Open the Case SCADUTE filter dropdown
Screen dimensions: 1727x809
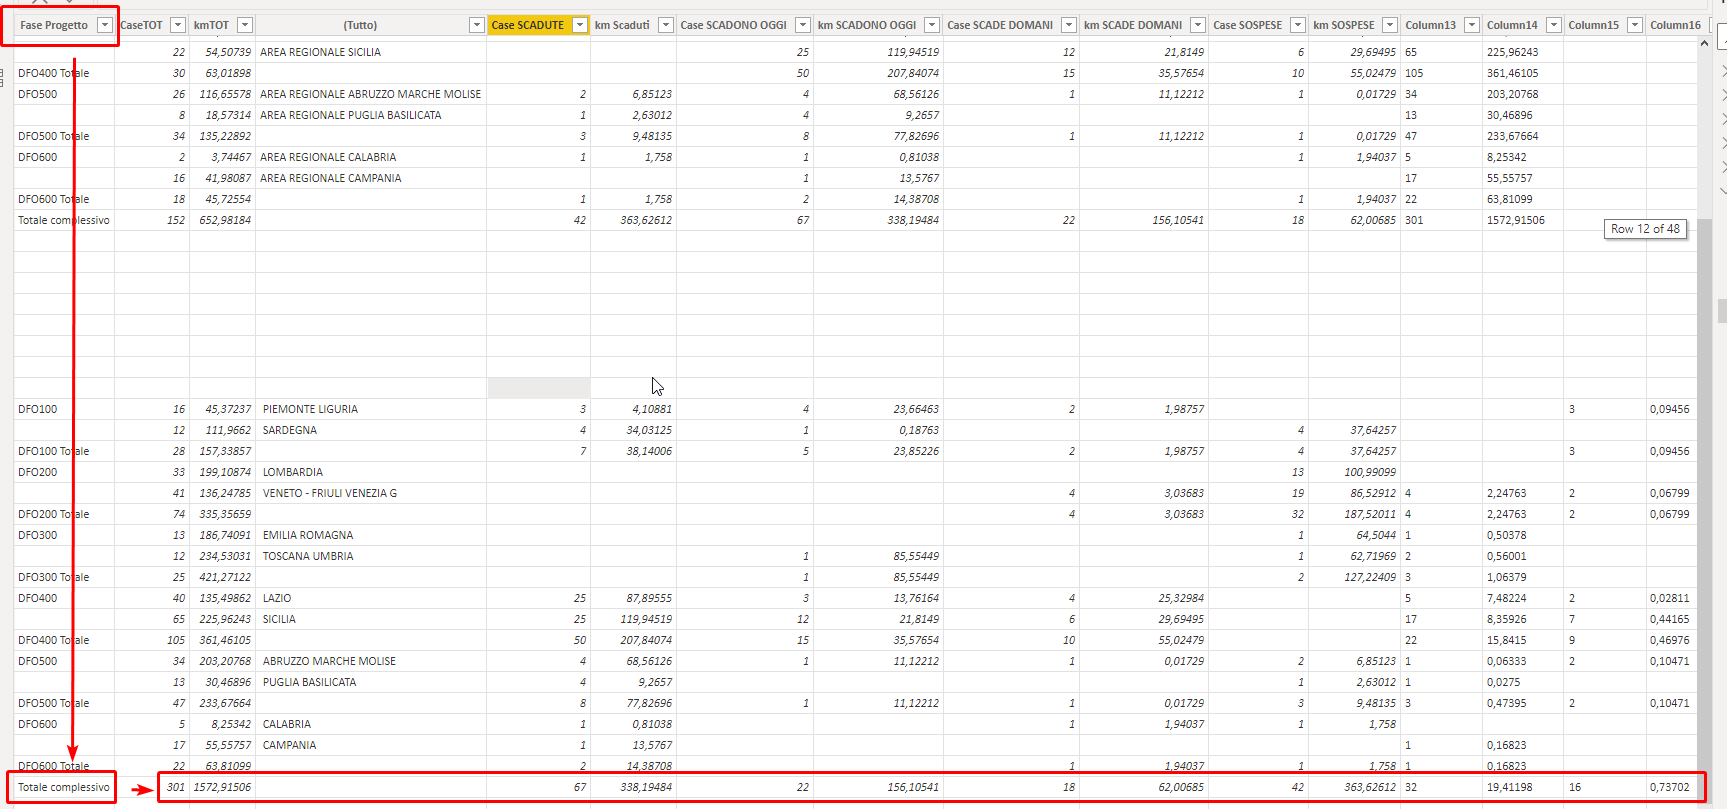580,25
